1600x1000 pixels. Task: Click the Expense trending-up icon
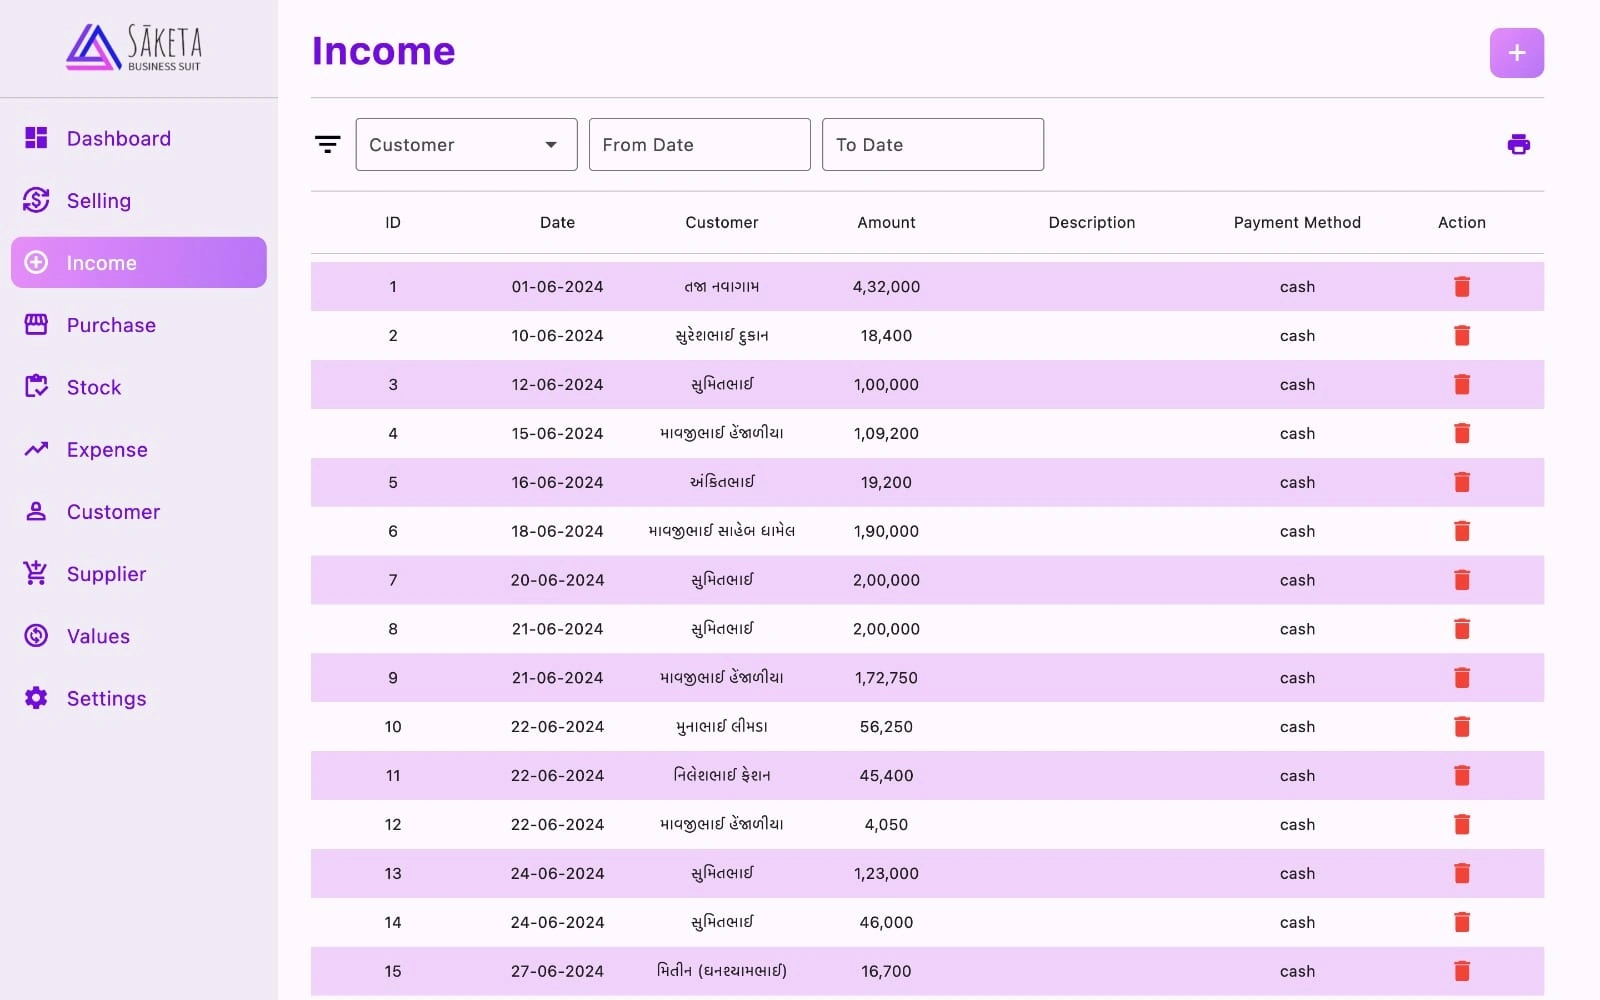(36, 449)
